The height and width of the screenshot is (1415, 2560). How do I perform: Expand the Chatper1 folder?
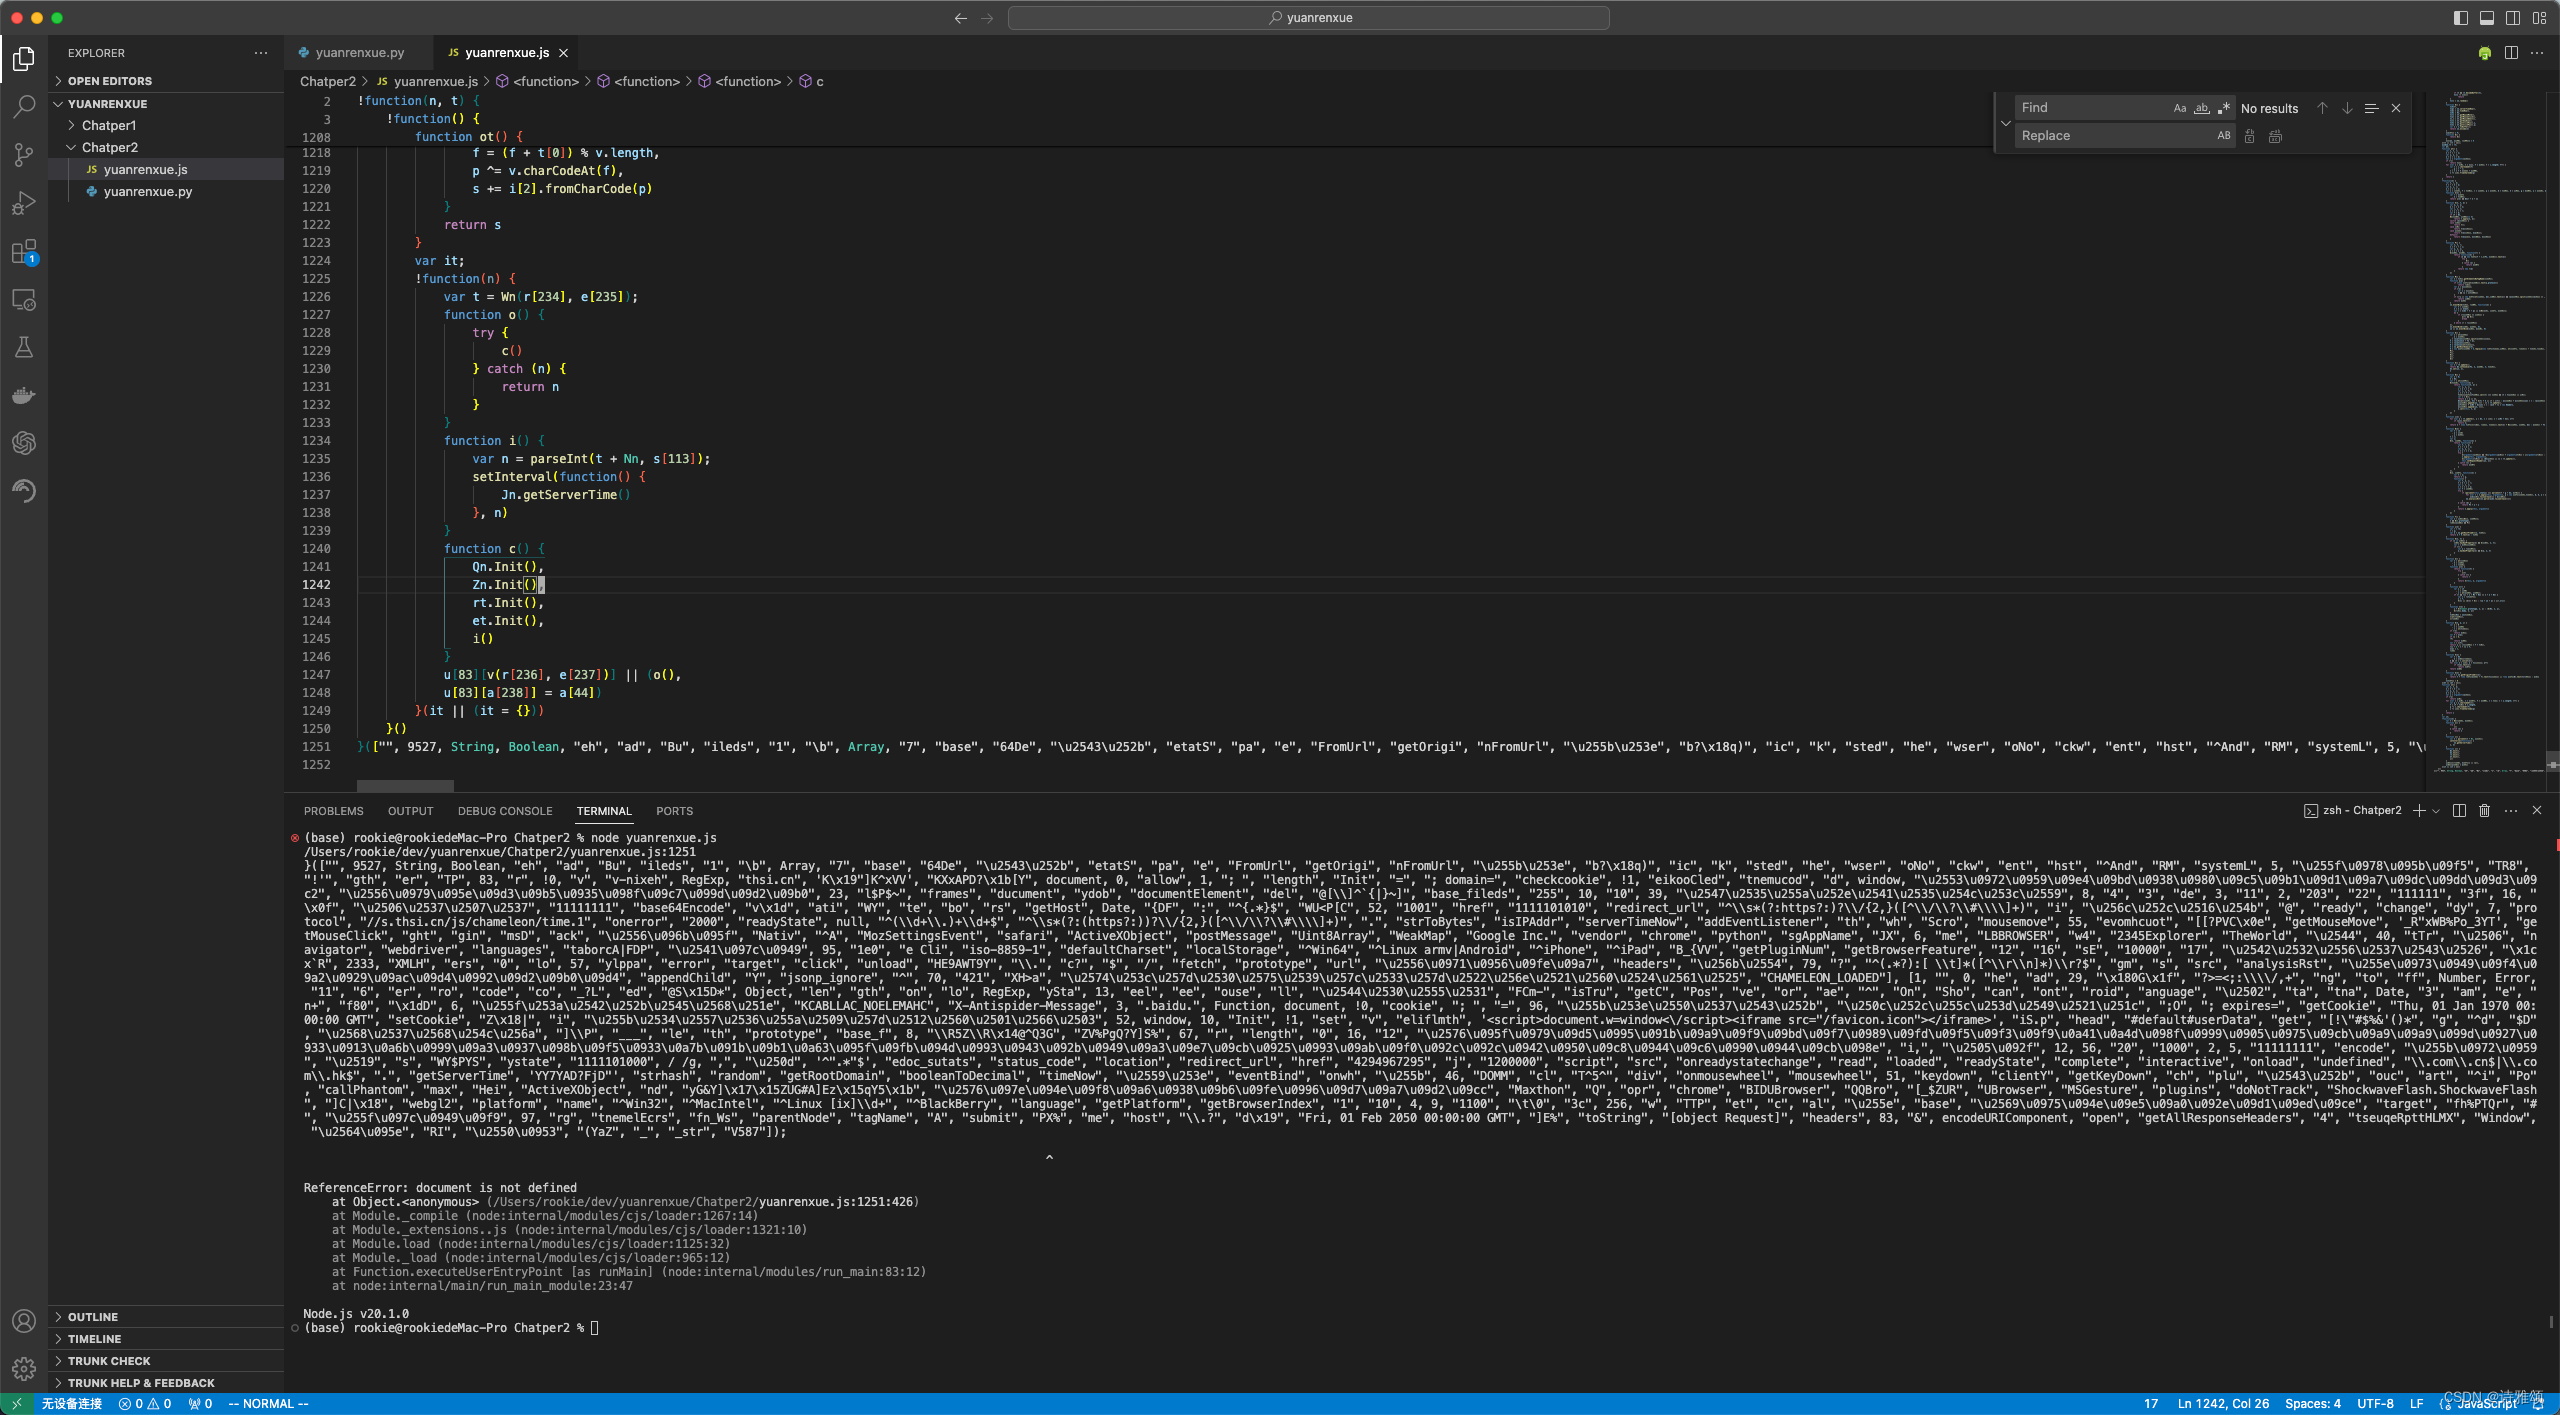(168, 125)
